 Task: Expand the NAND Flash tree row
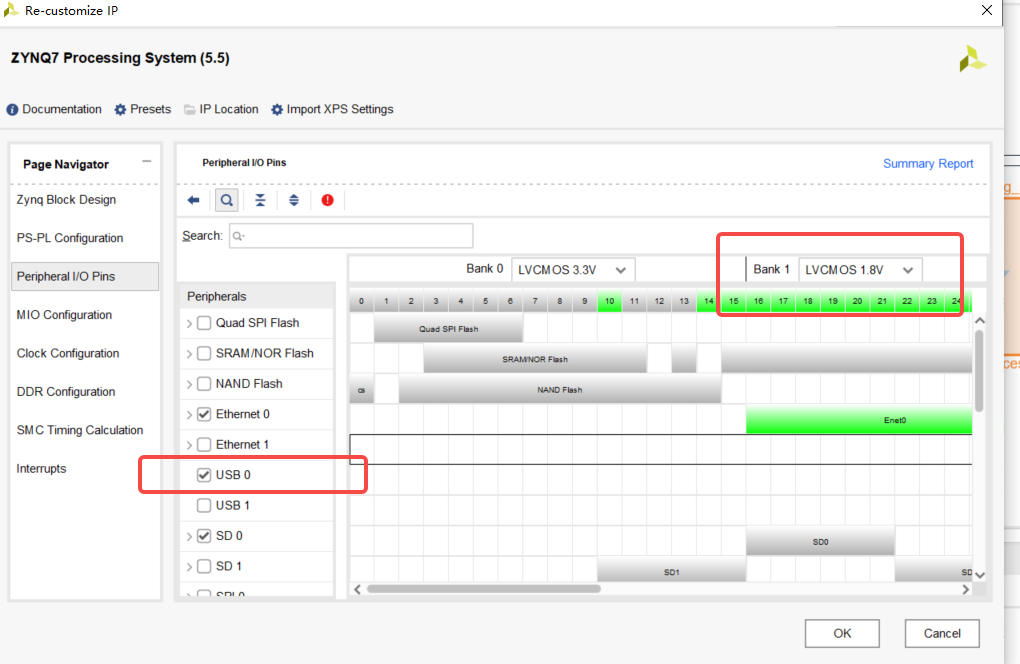coord(189,385)
